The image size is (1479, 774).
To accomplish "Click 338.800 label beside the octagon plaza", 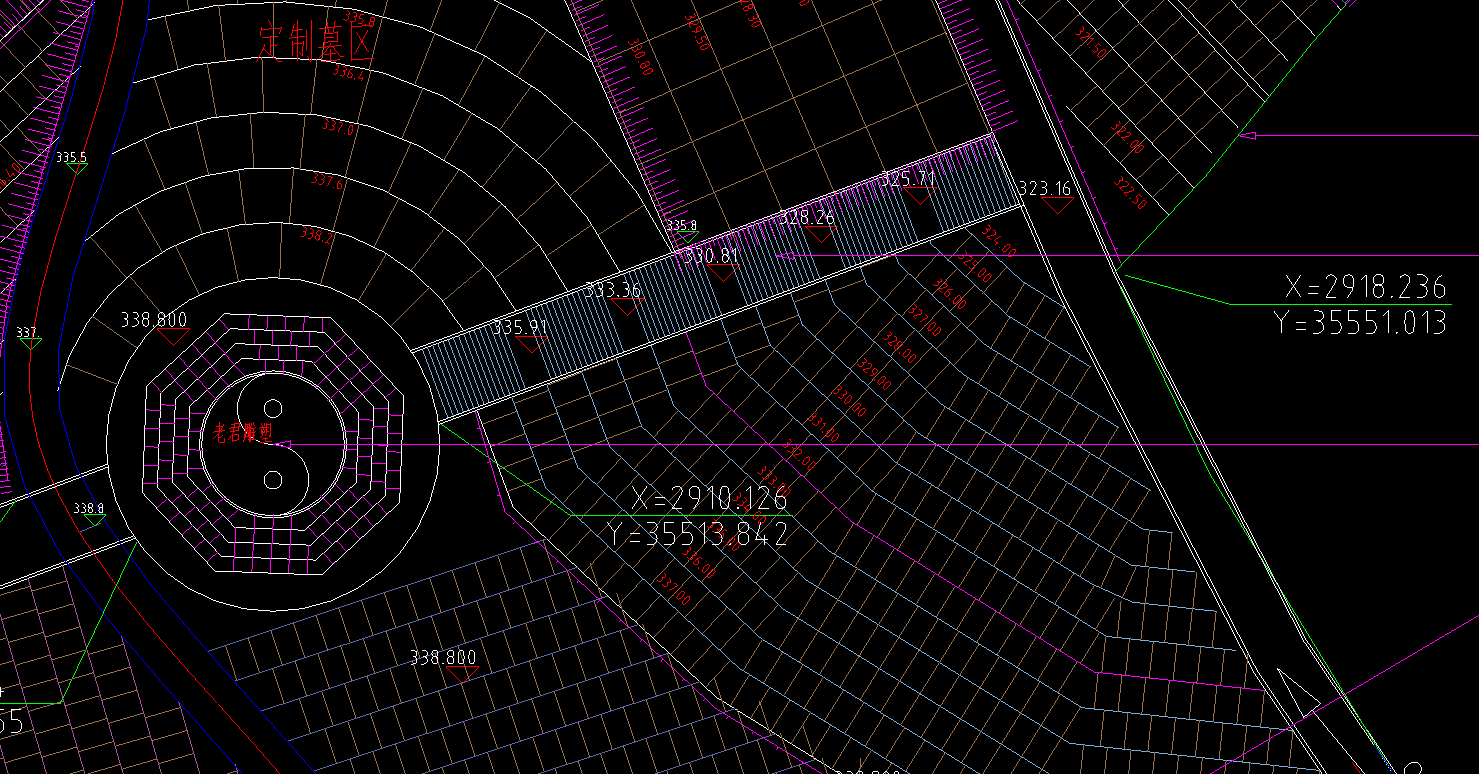I will [x=154, y=320].
